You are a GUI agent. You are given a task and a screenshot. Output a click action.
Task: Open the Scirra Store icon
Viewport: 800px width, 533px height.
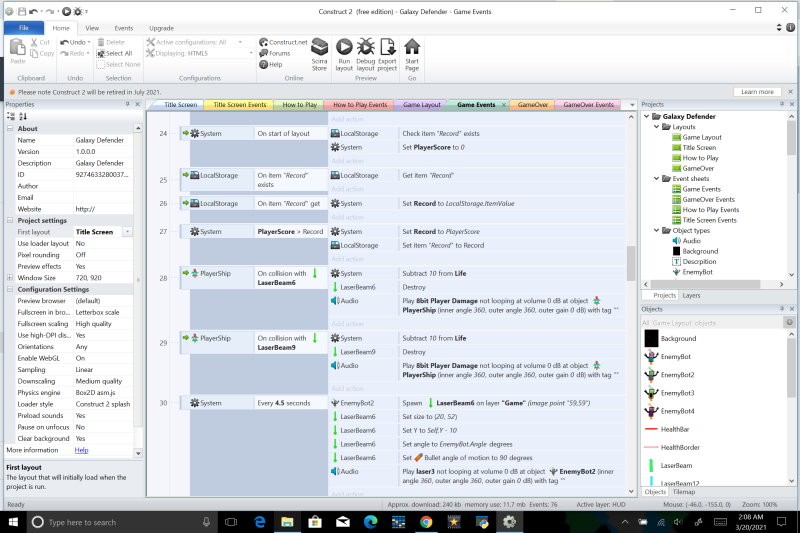point(319,47)
